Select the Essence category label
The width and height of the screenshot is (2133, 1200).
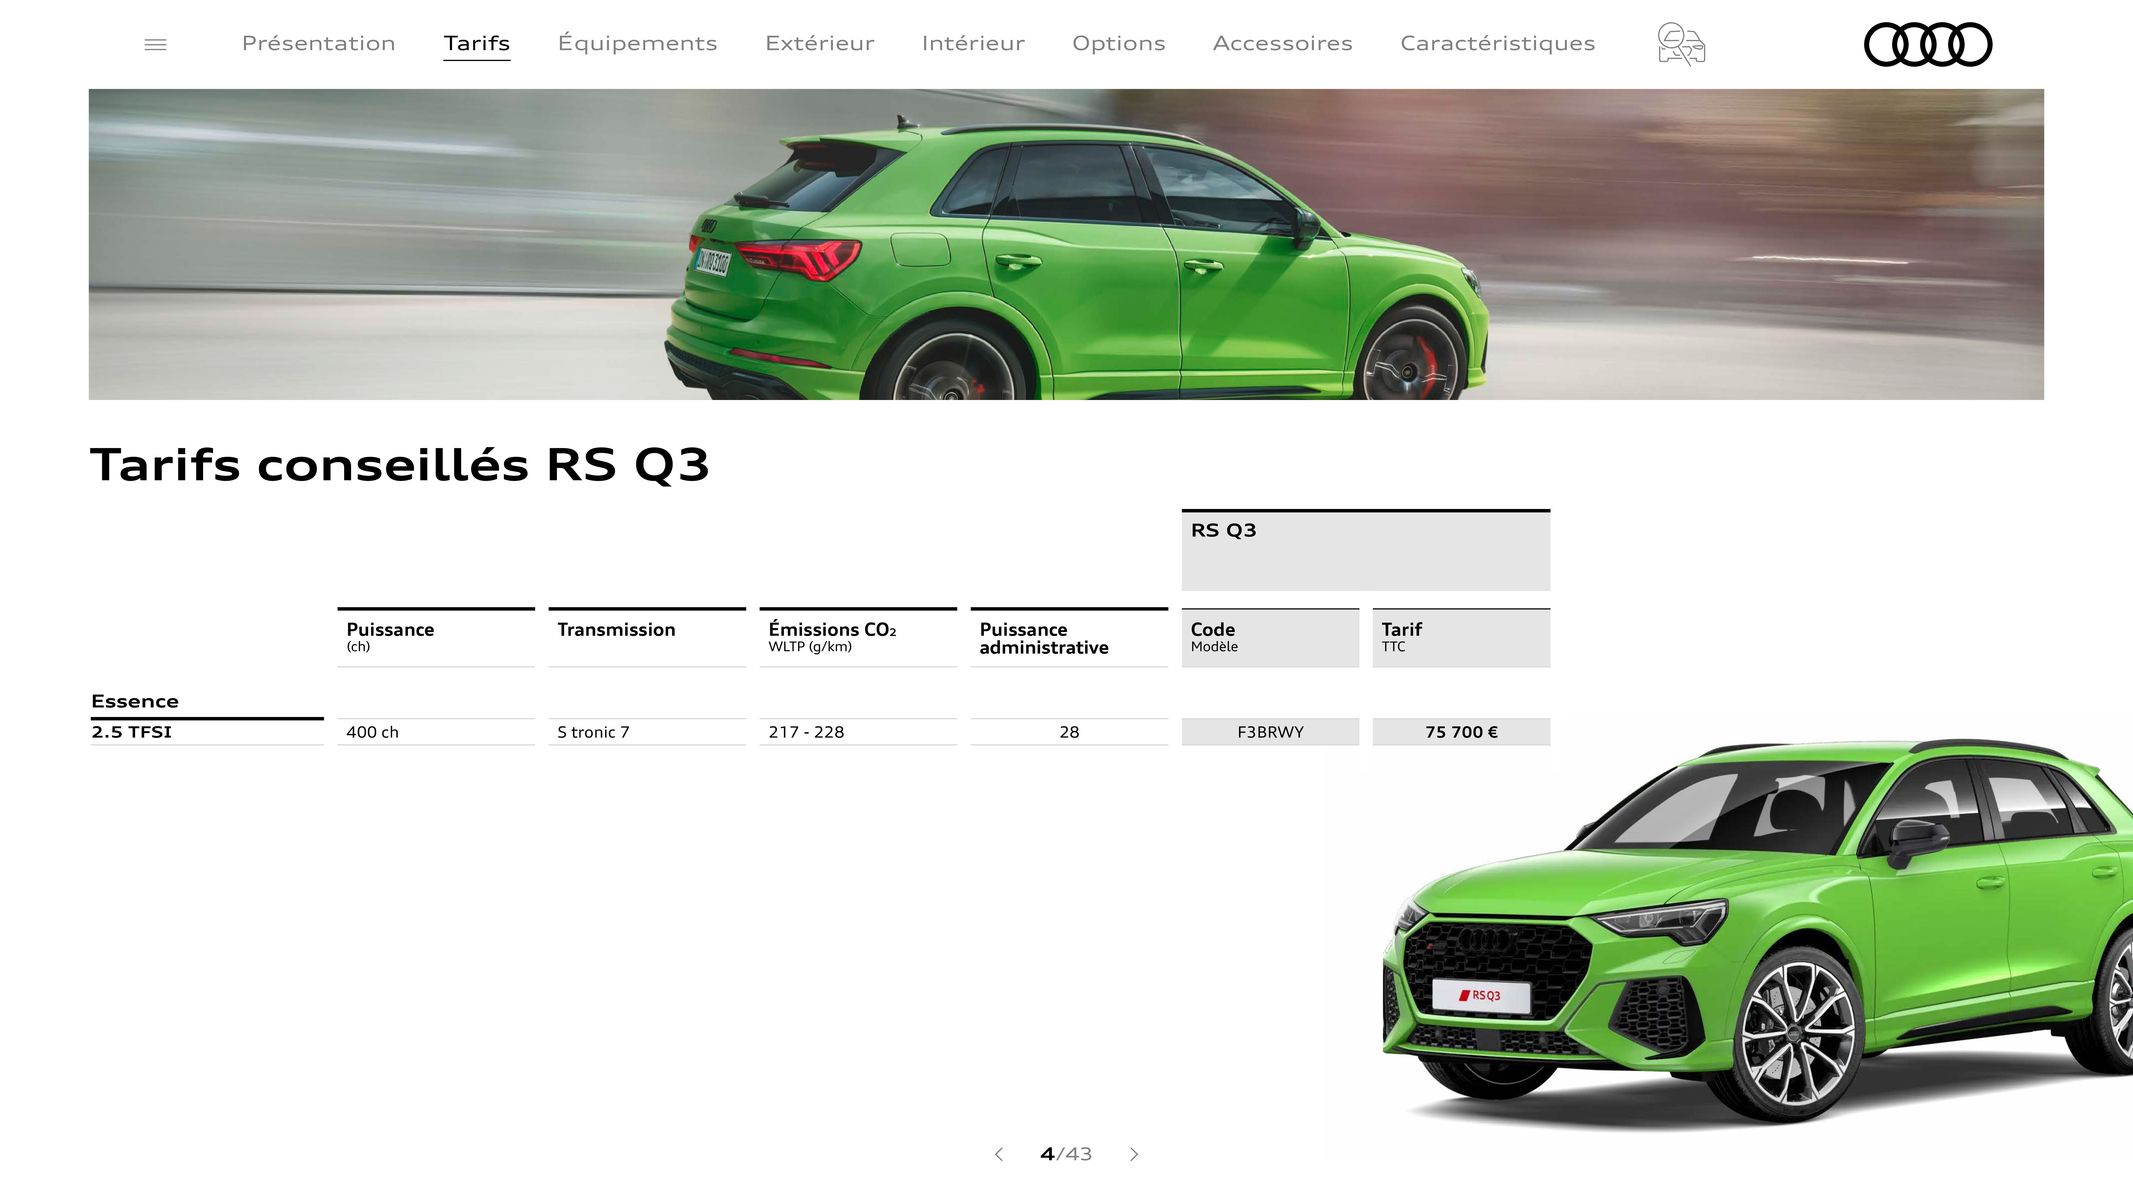coord(135,701)
